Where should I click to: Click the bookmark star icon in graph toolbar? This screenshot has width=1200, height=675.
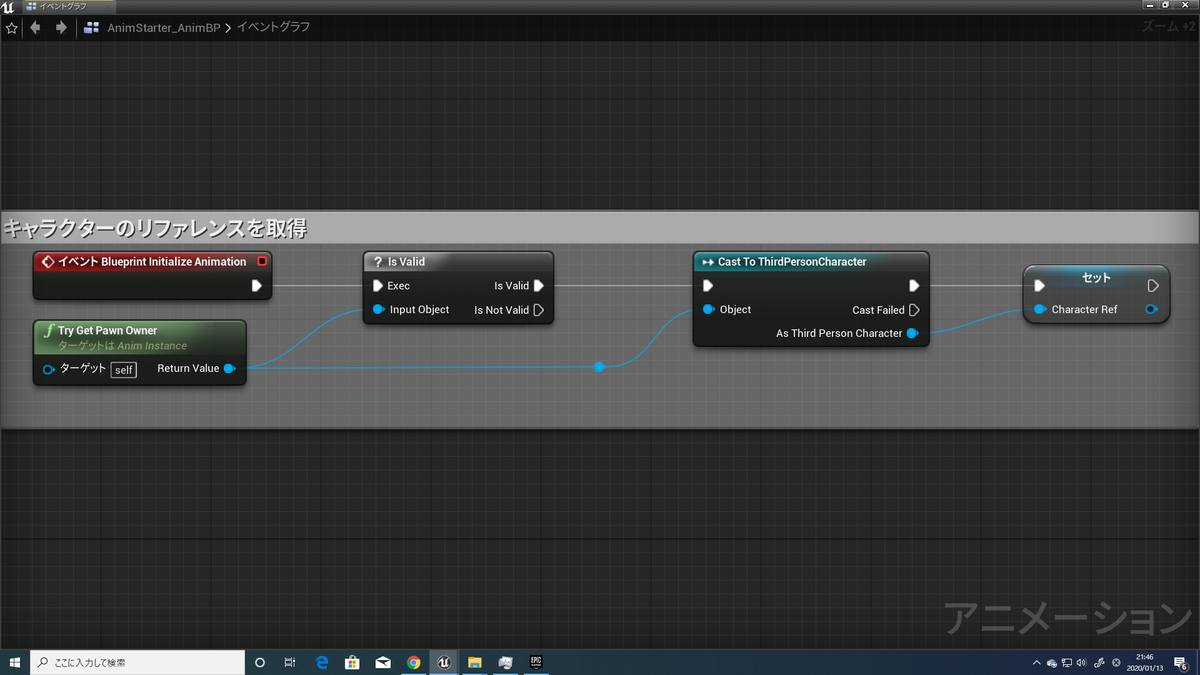(x=12, y=28)
